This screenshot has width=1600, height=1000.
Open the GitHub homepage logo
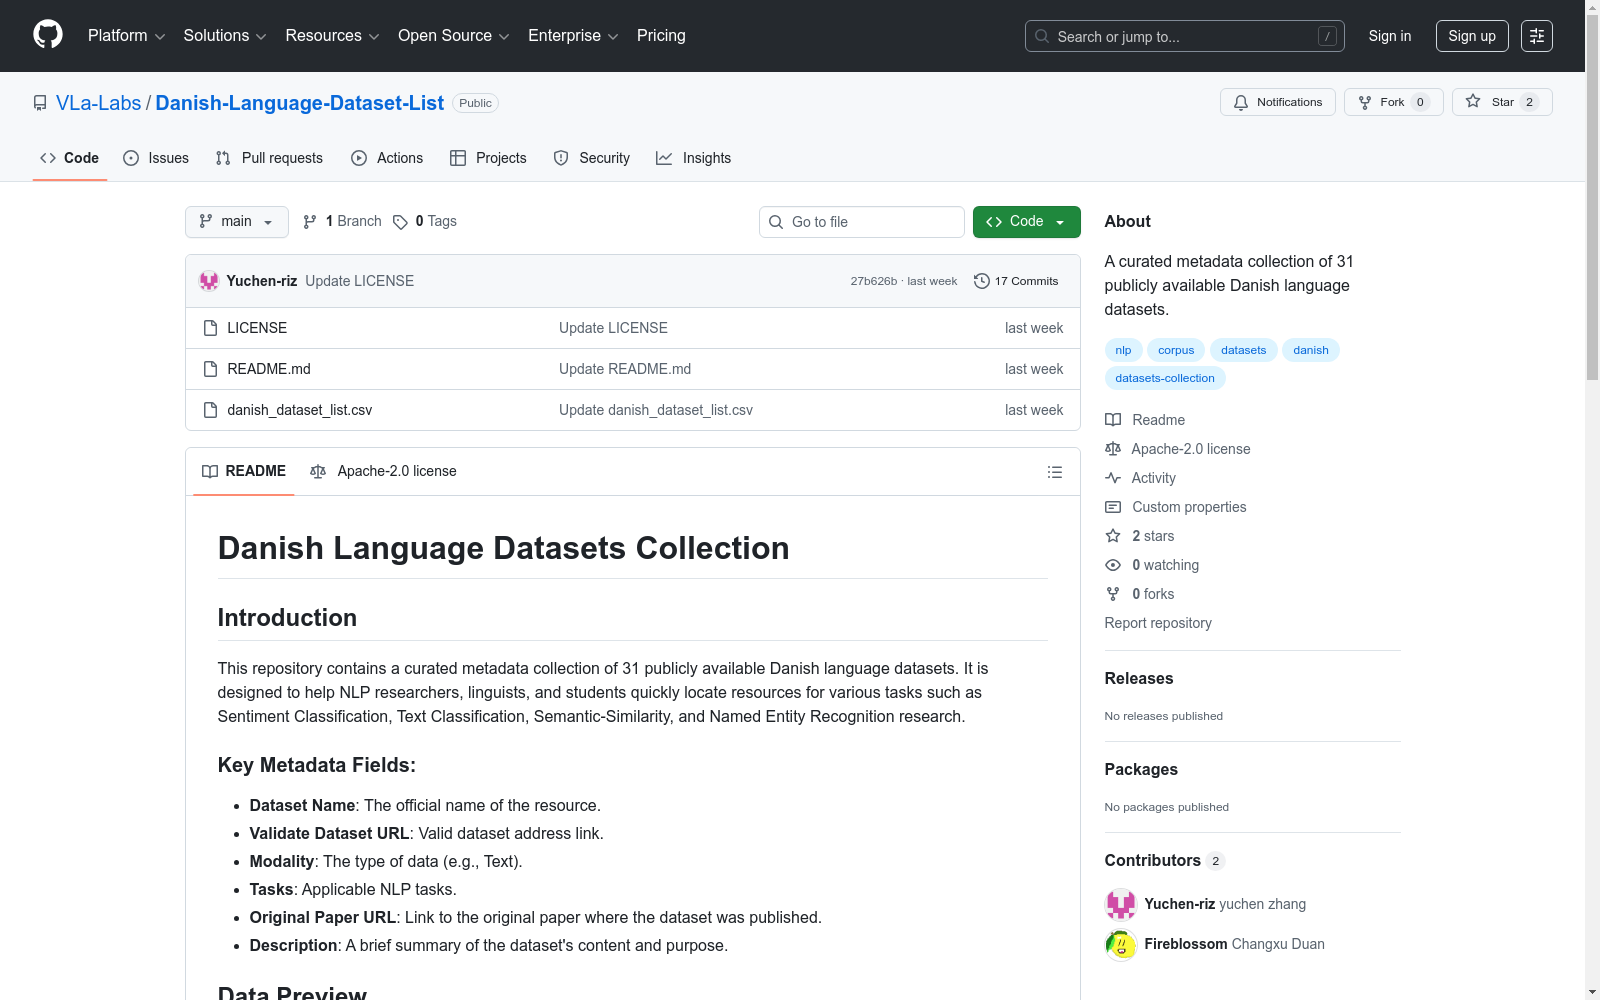(x=48, y=35)
